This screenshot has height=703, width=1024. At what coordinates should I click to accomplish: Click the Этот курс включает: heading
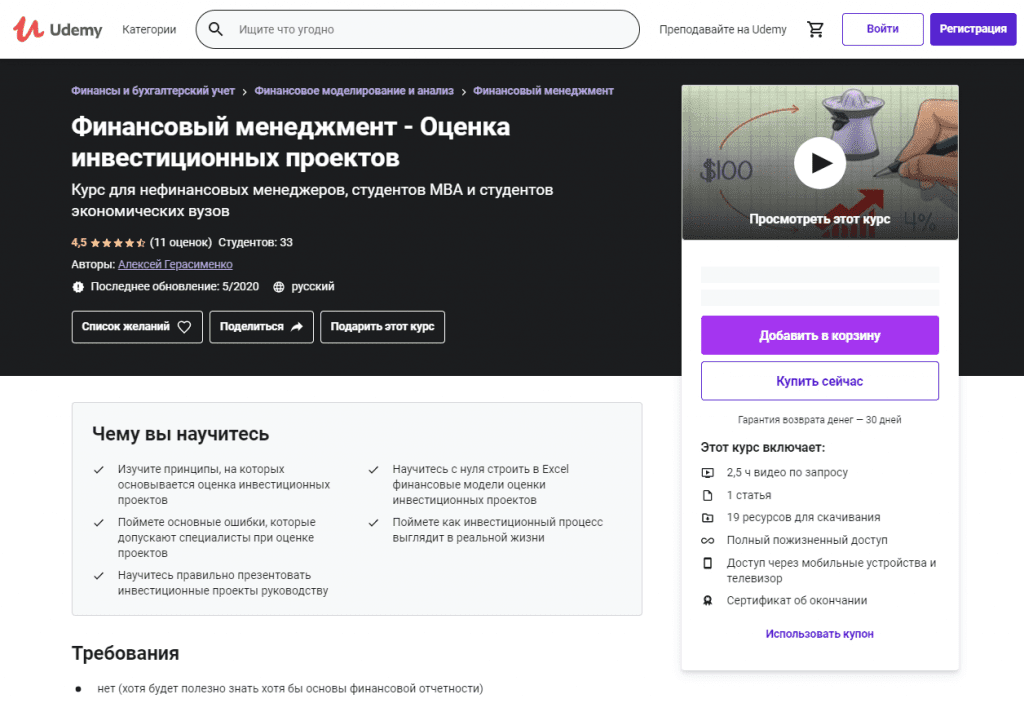click(763, 448)
